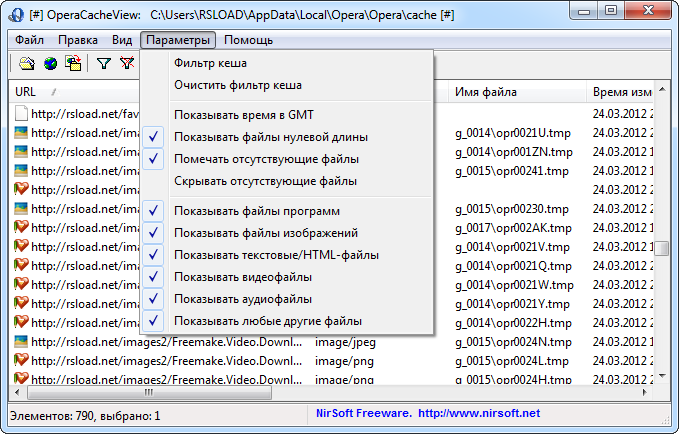
Task: Click vertical scrollbar down arrow
Action: coord(662,376)
